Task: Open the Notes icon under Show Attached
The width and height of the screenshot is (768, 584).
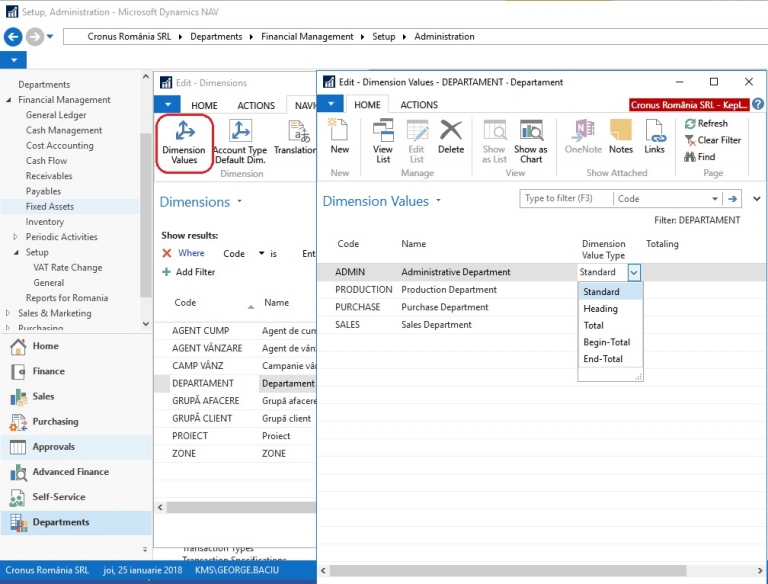Action: pyautogui.click(x=621, y=136)
